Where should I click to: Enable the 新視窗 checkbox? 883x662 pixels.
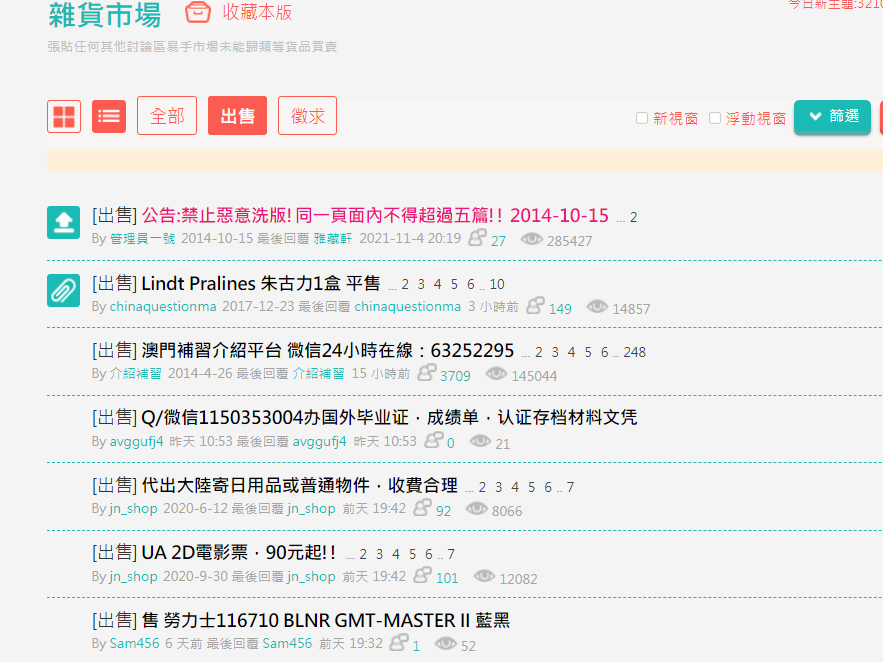click(642, 118)
